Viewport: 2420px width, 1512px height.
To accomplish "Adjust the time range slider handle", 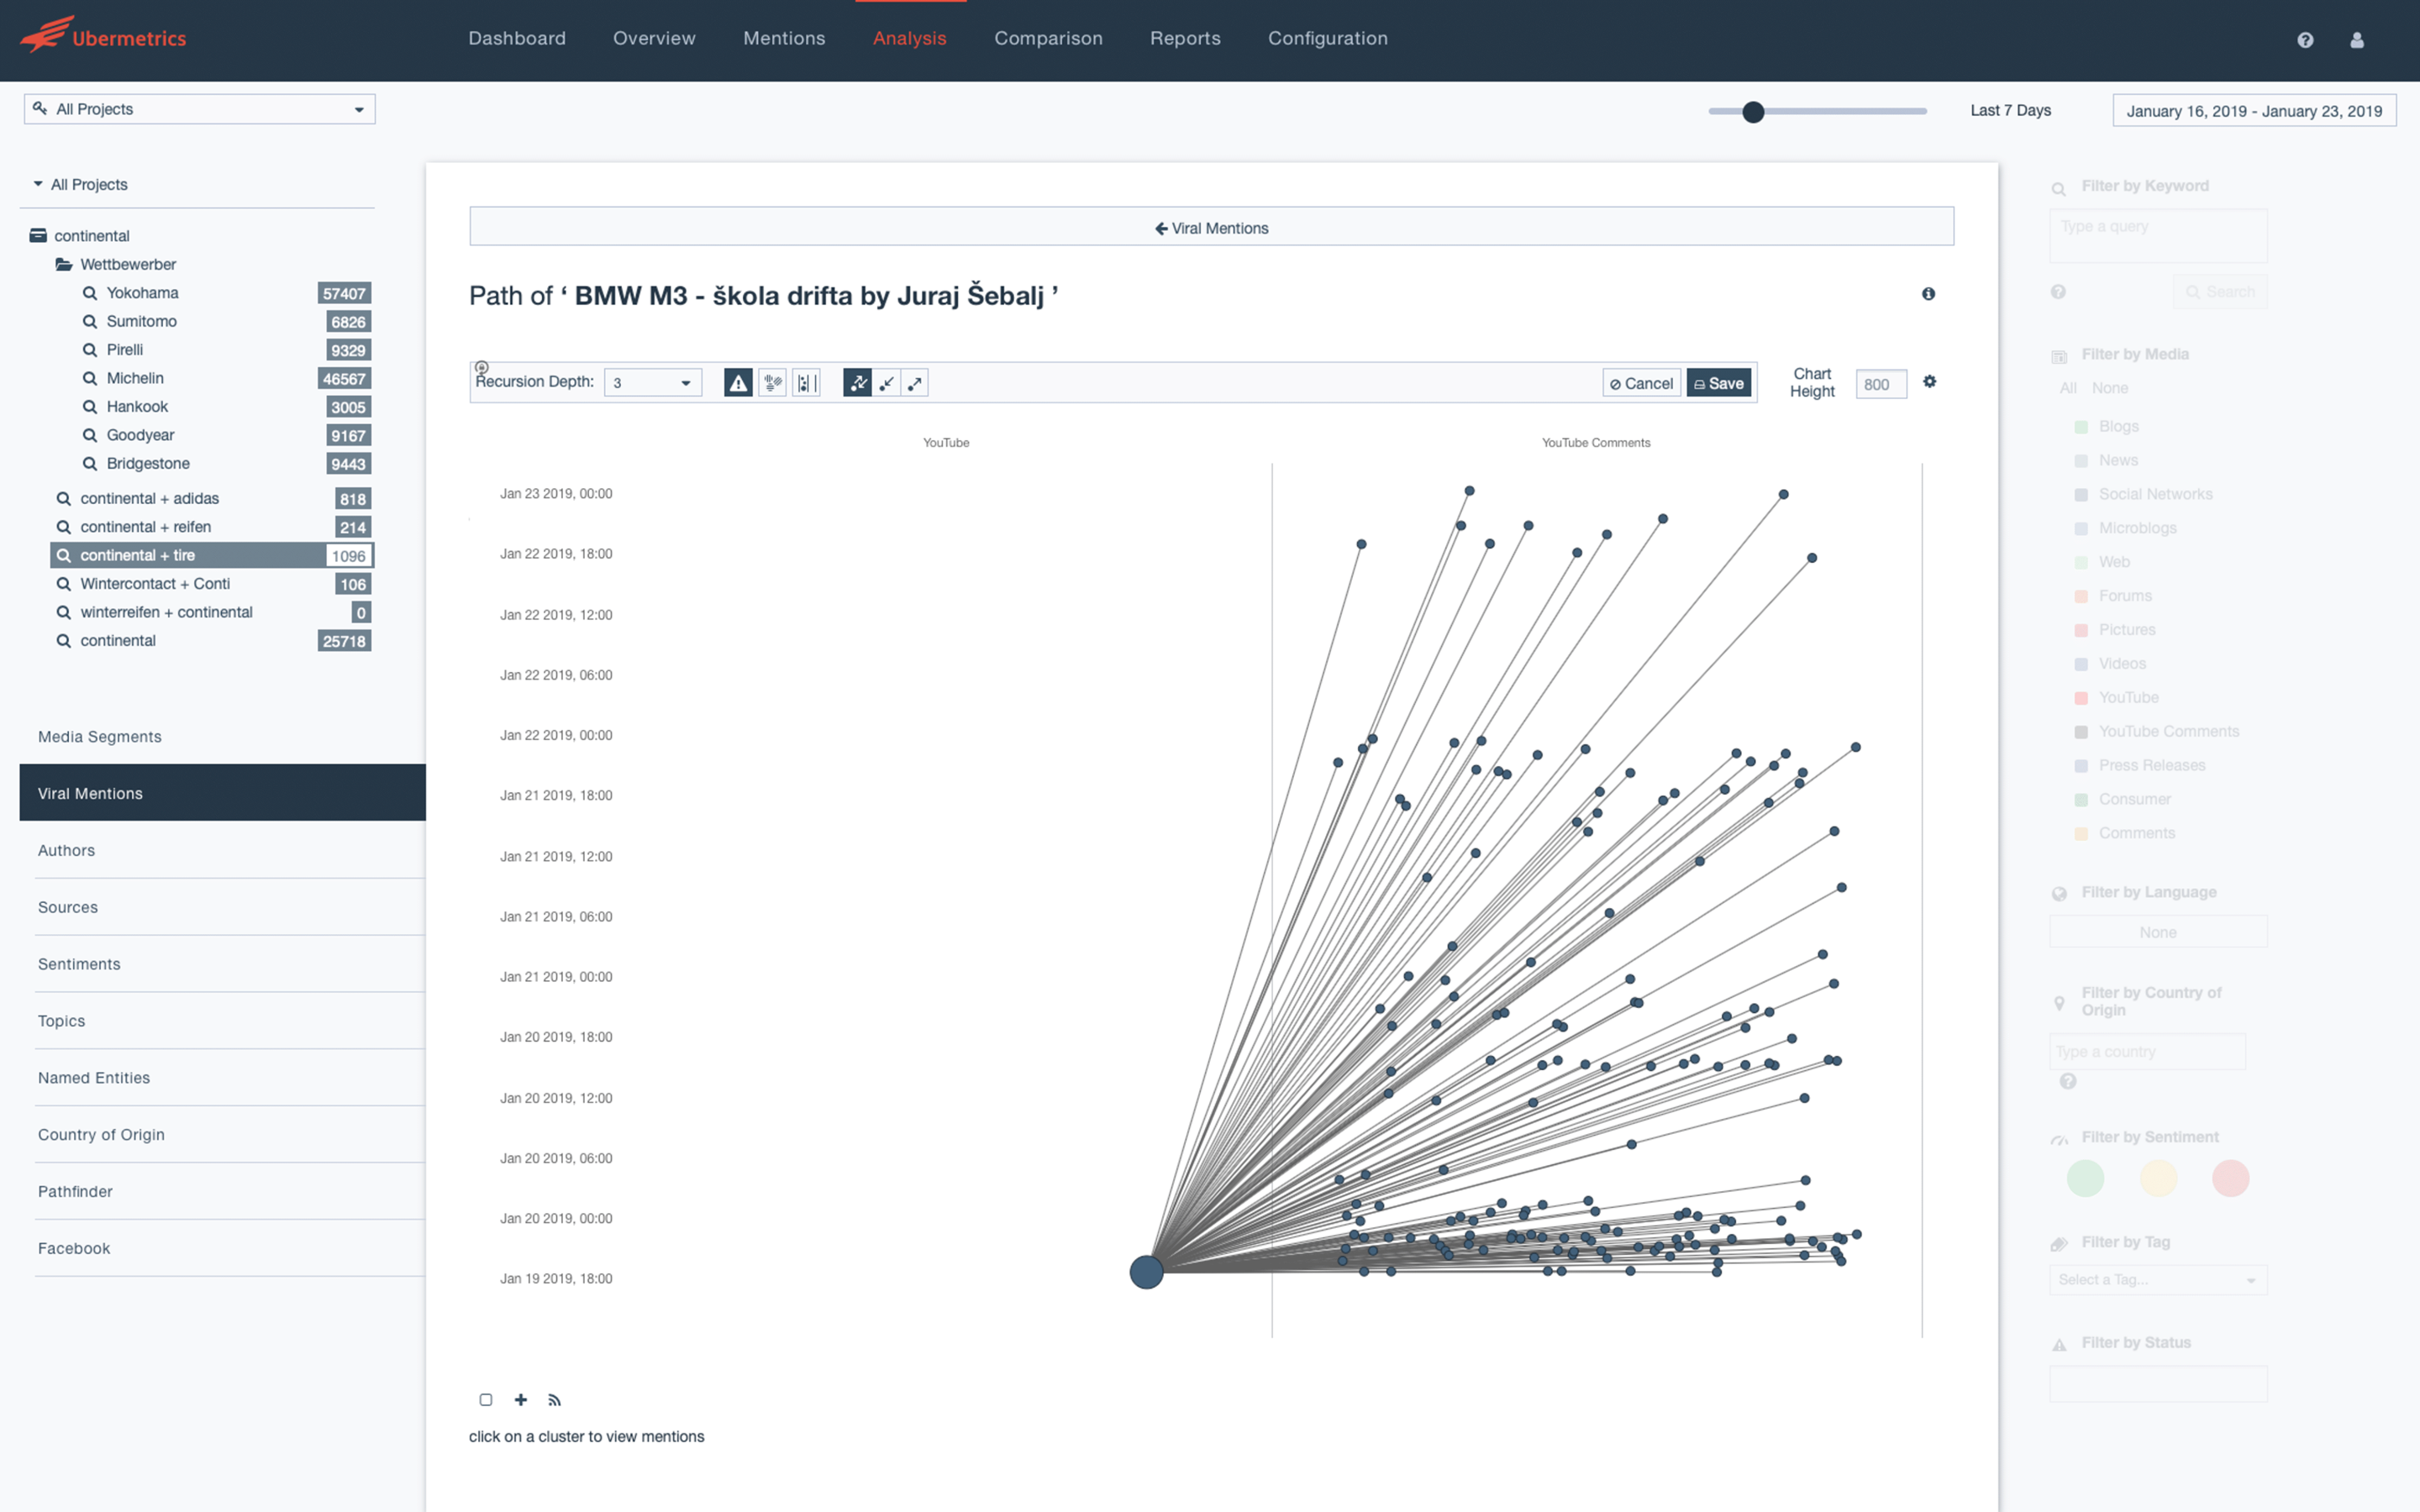I will click(1752, 112).
